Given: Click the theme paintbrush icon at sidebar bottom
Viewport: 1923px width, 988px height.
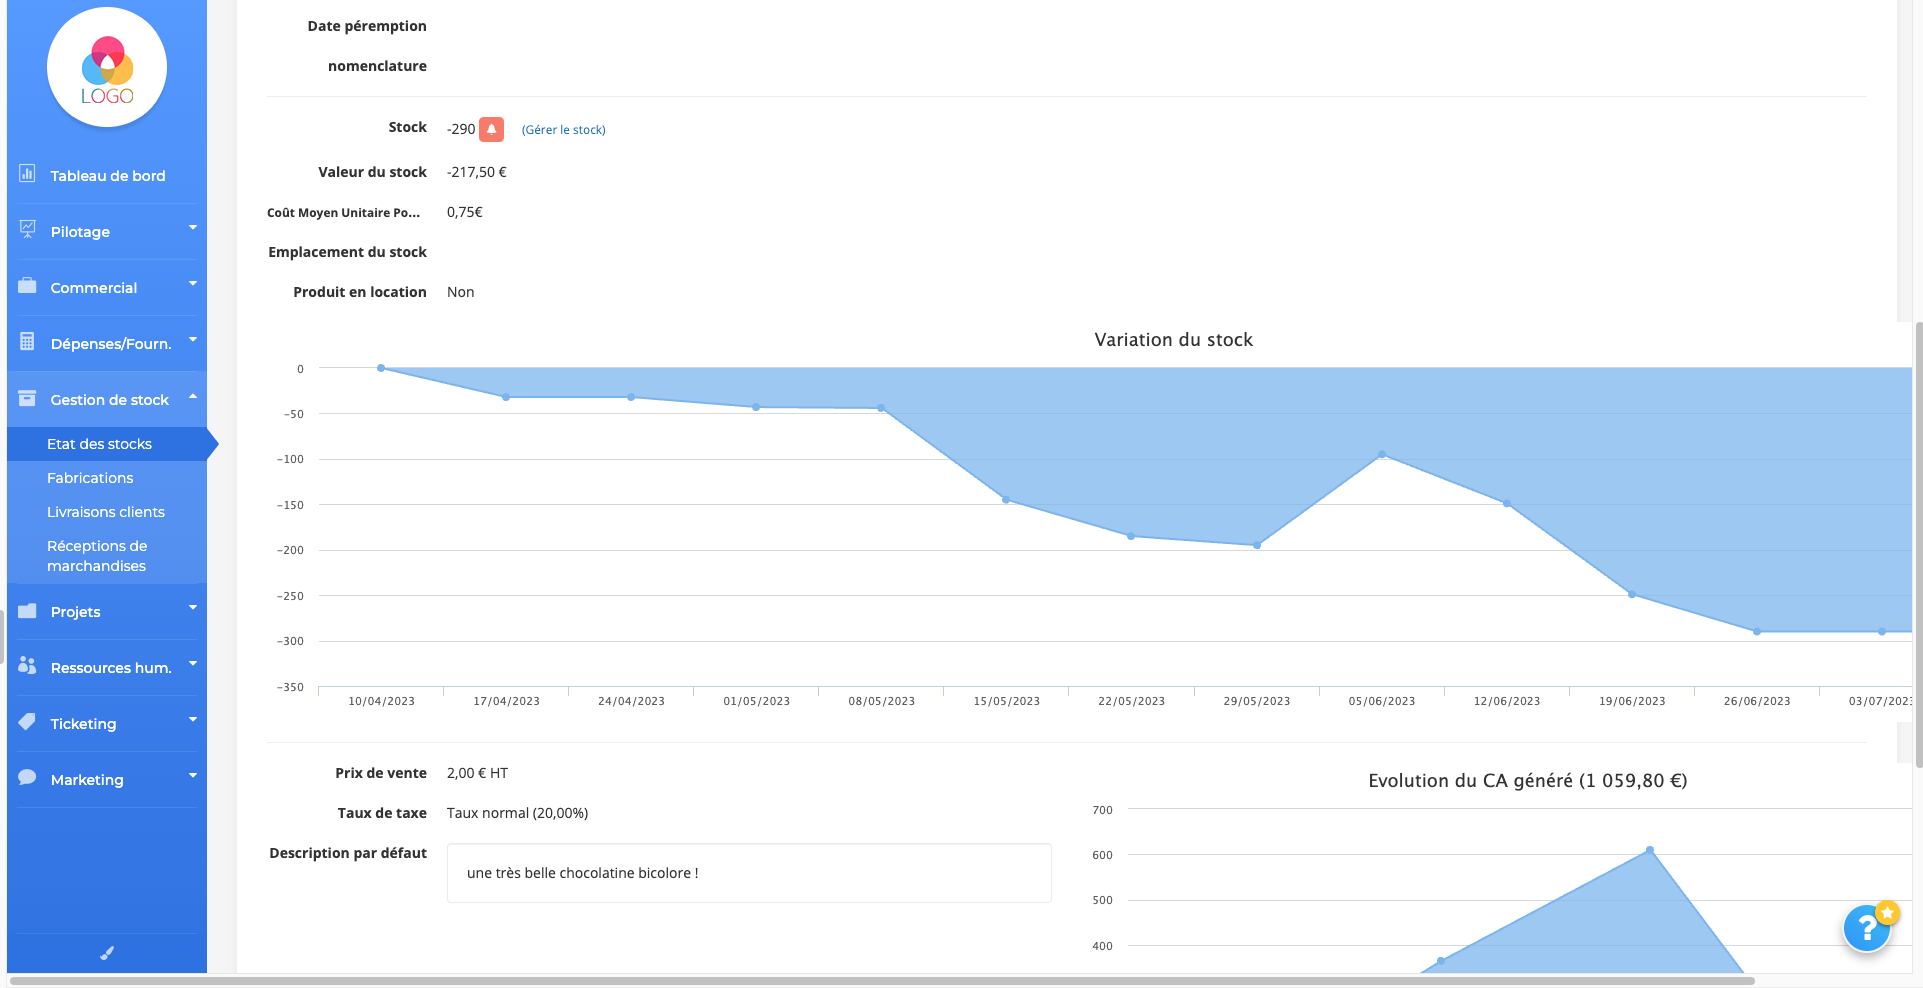Looking at the screenshot, I should 107,952.
